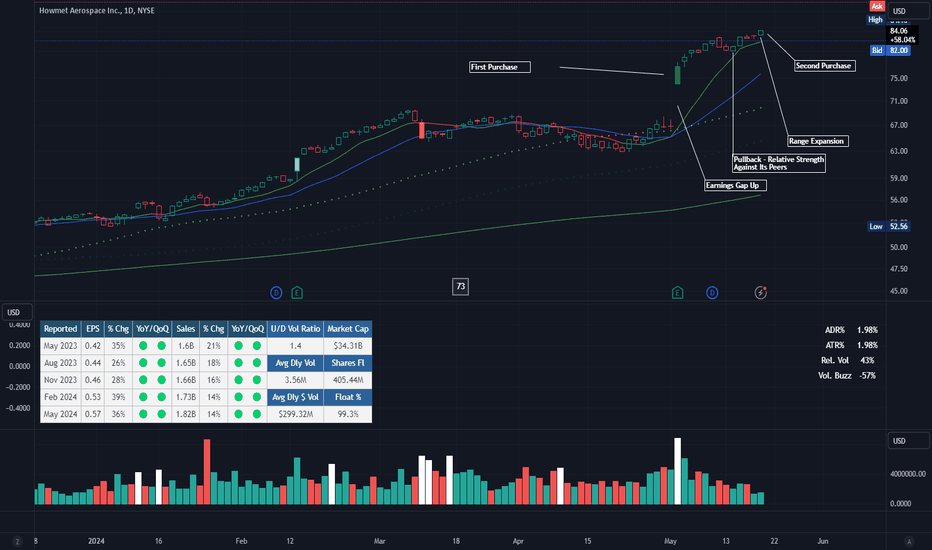
Task: Click the May 2023 row label
Action: click(x=60, y=346)
